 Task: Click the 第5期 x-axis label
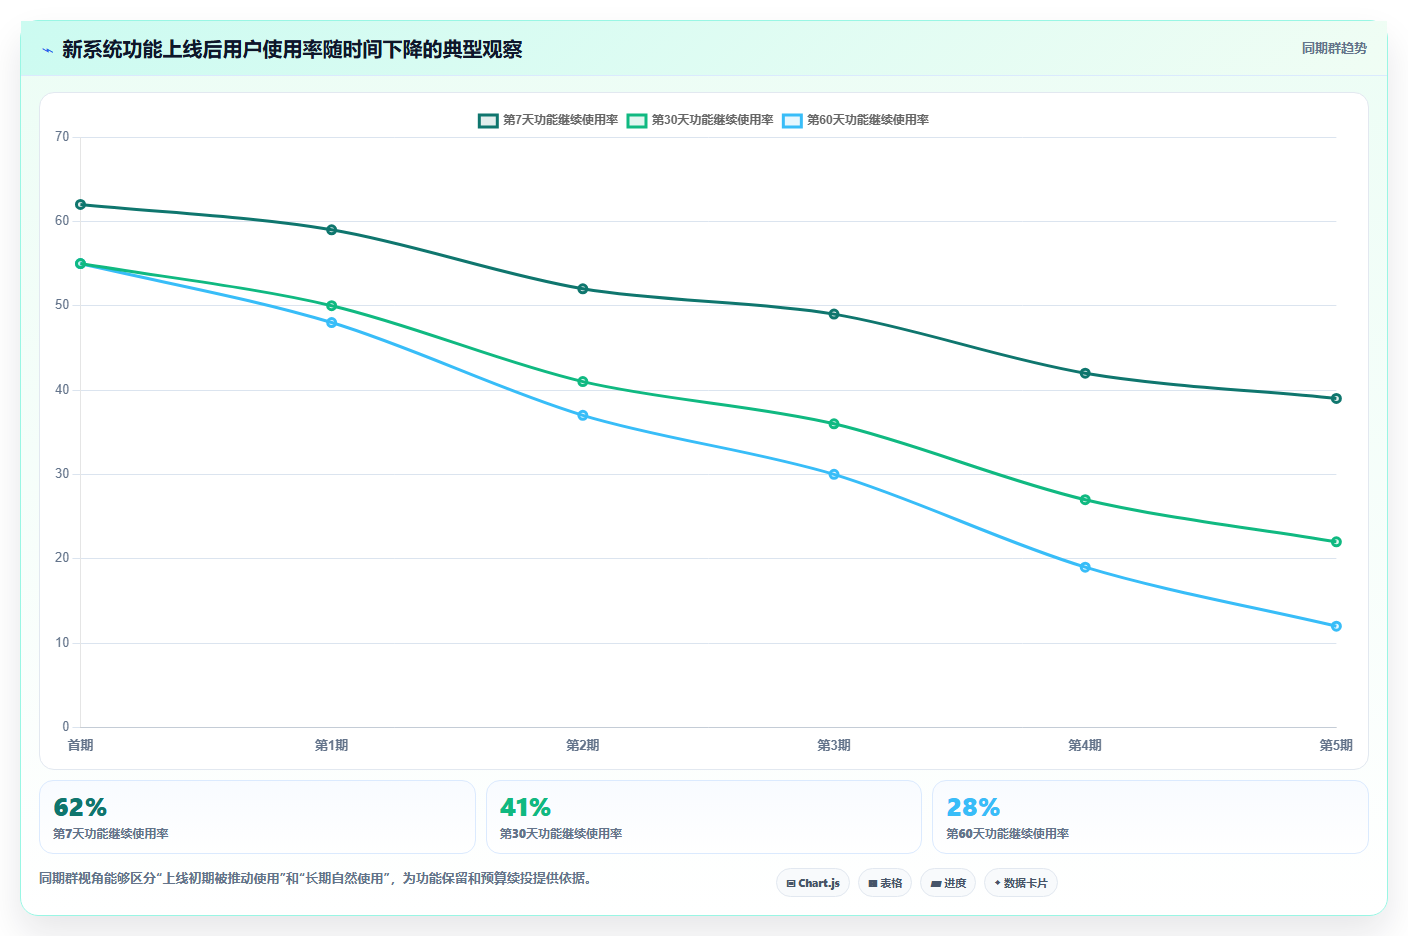coord(1336,745)
